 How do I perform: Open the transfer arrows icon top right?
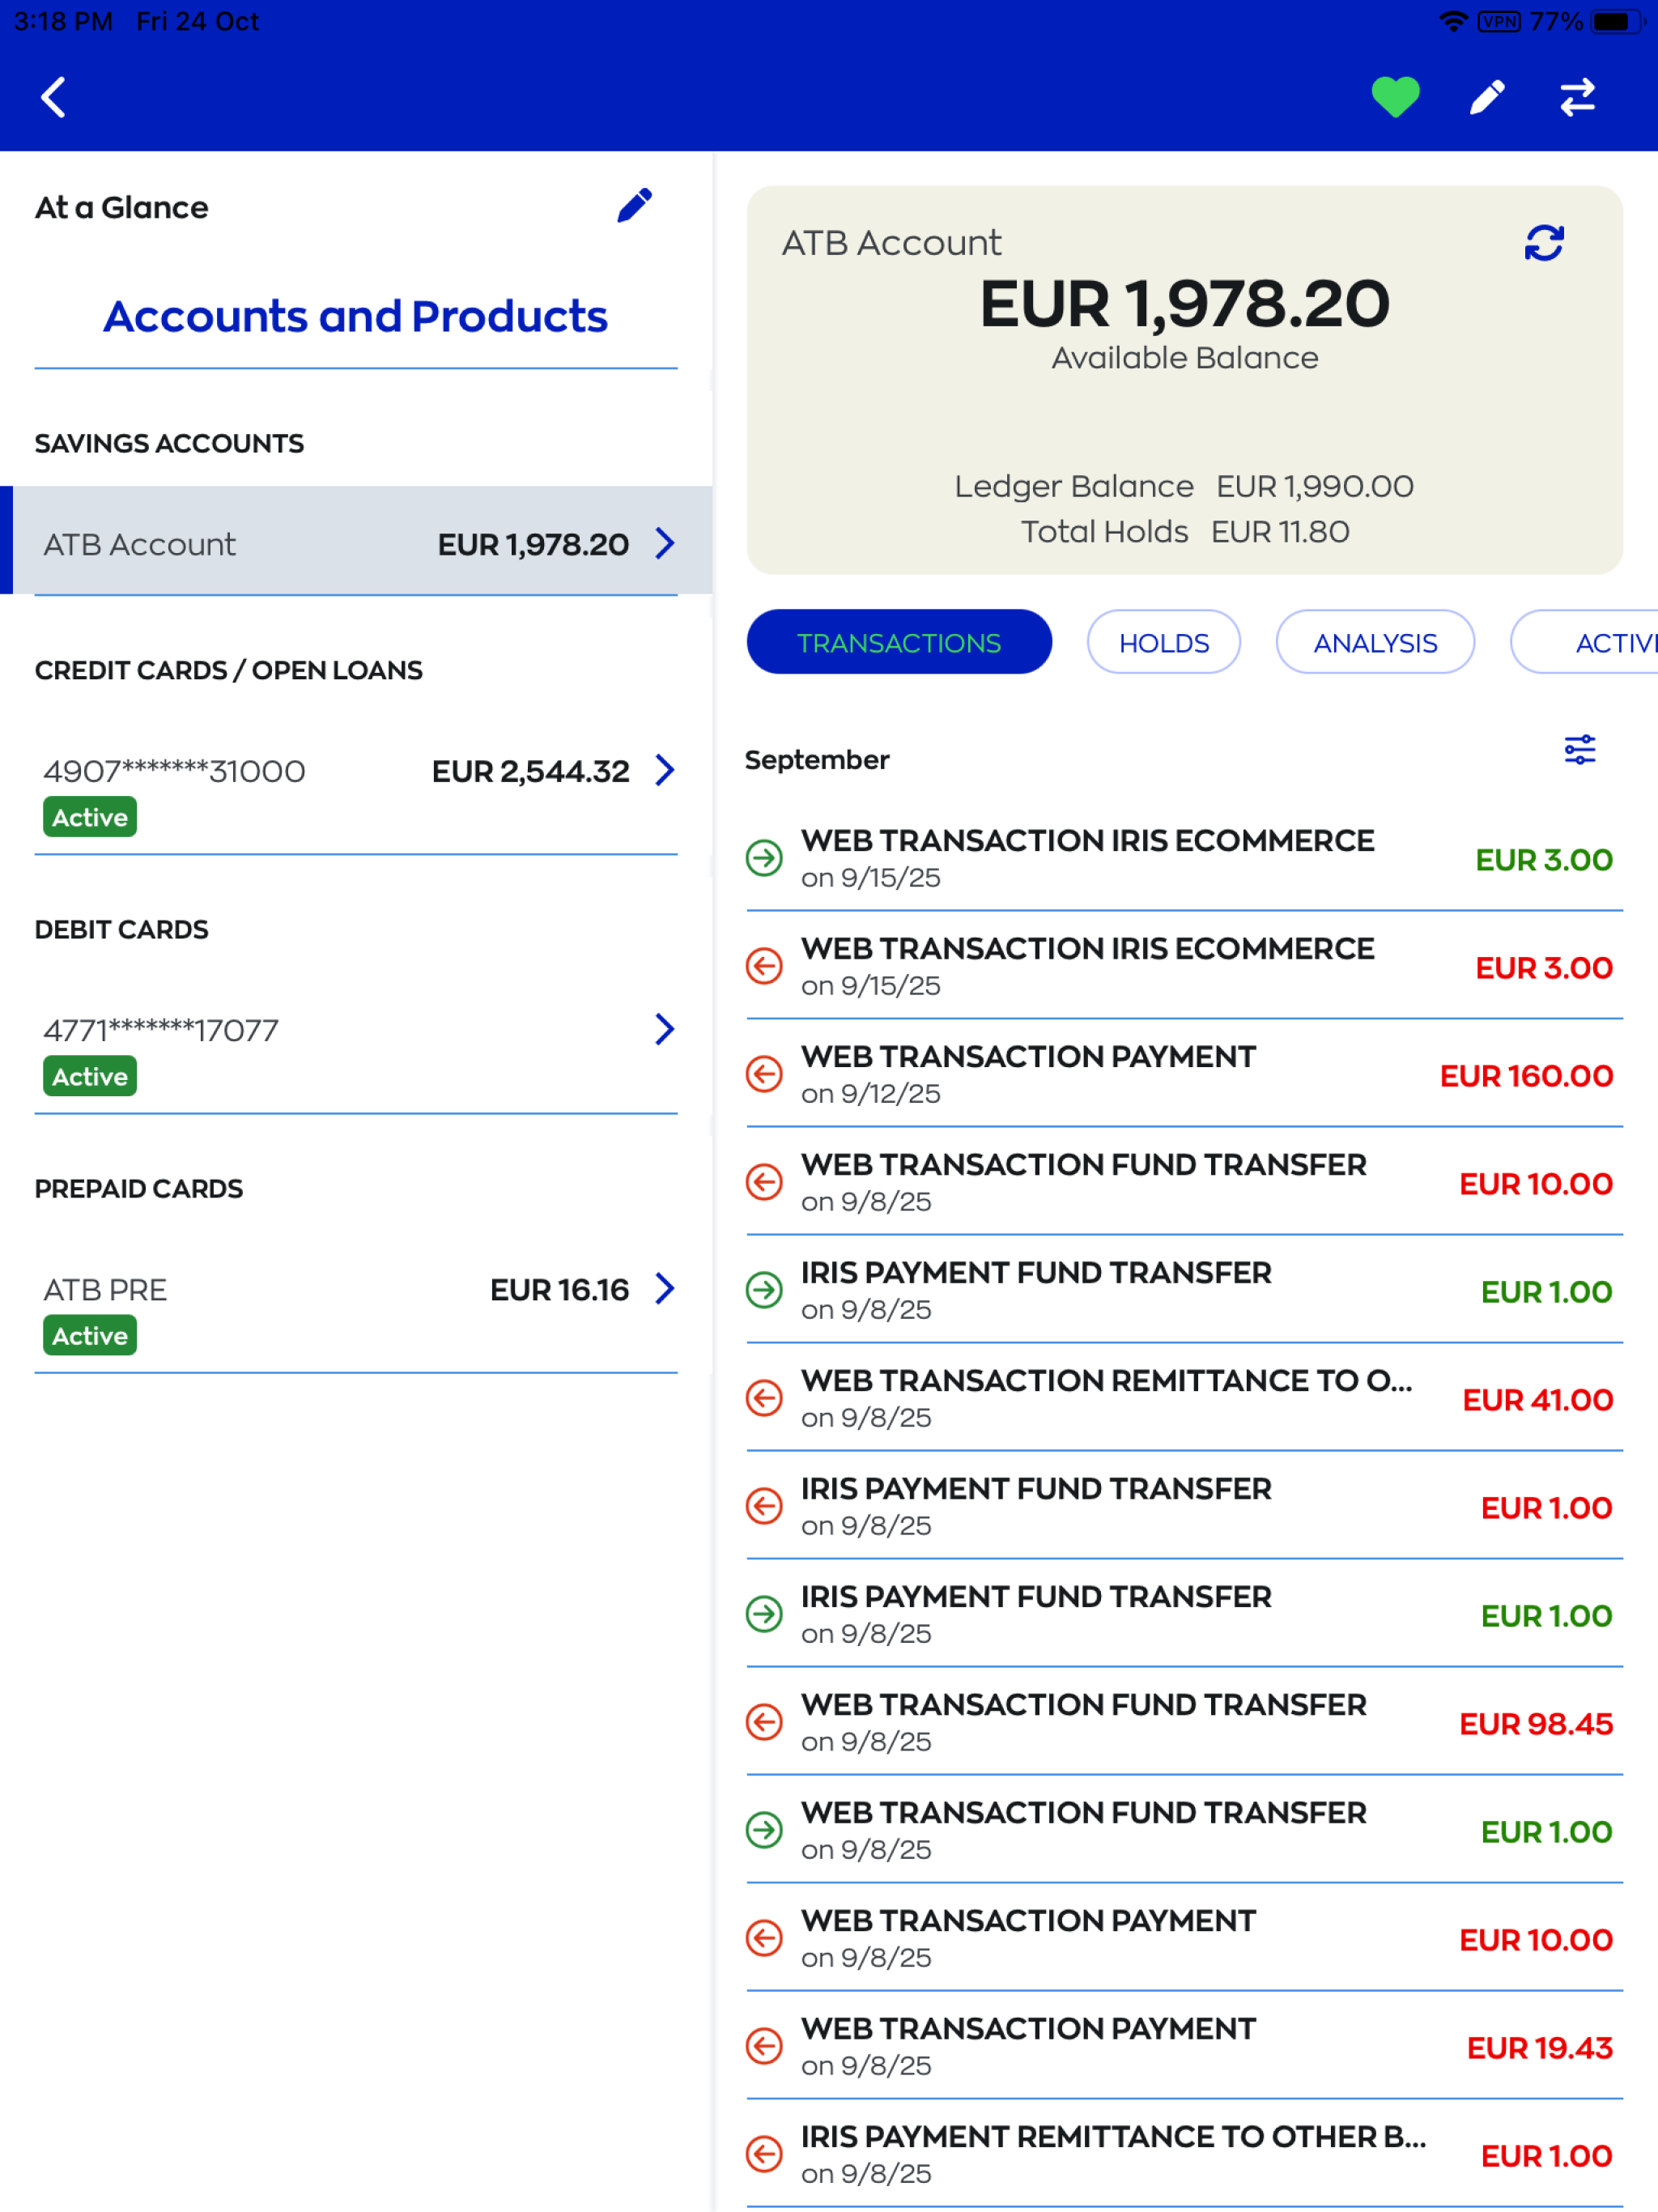tap(1578, 97)
